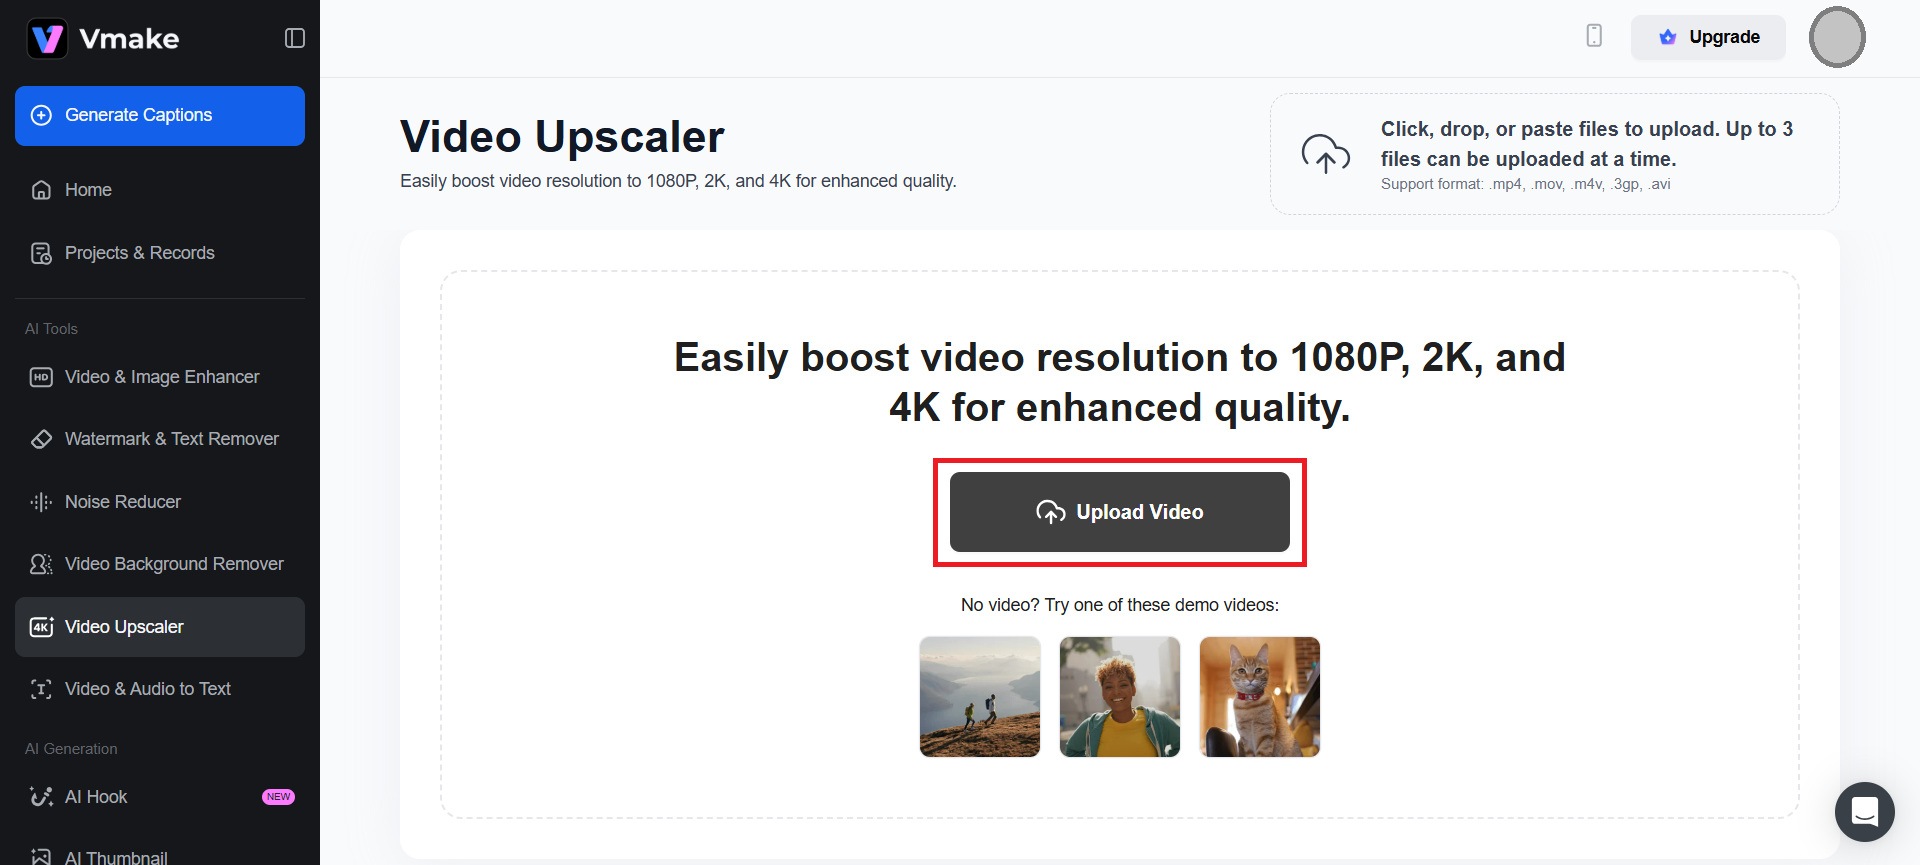Open Home from sidebar
The image size is (1920, 865).
click(x=160, y=190)
